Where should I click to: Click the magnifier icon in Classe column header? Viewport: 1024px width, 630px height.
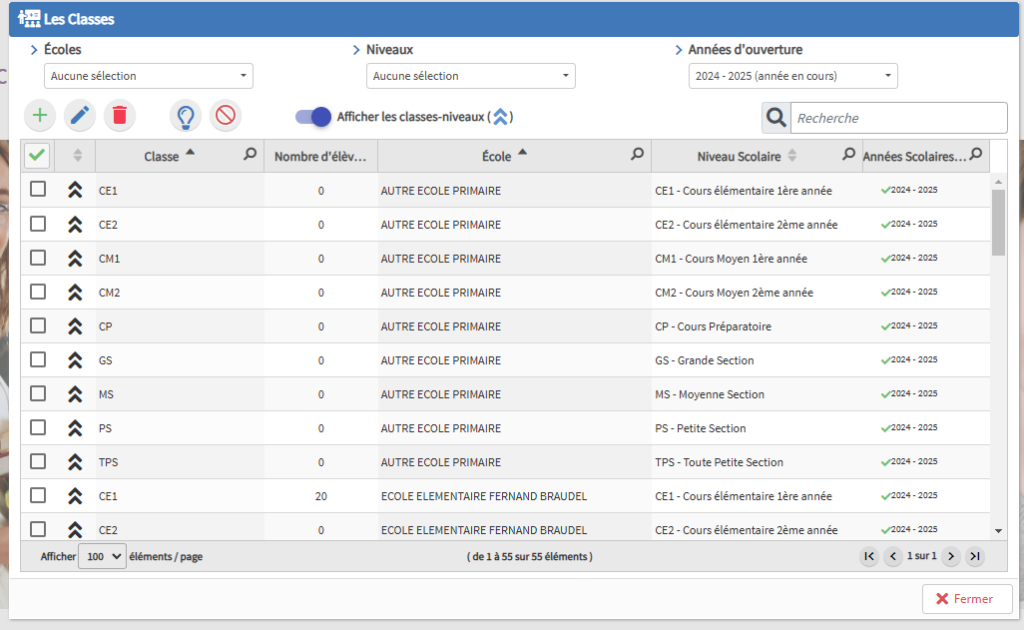click(250, 155)
